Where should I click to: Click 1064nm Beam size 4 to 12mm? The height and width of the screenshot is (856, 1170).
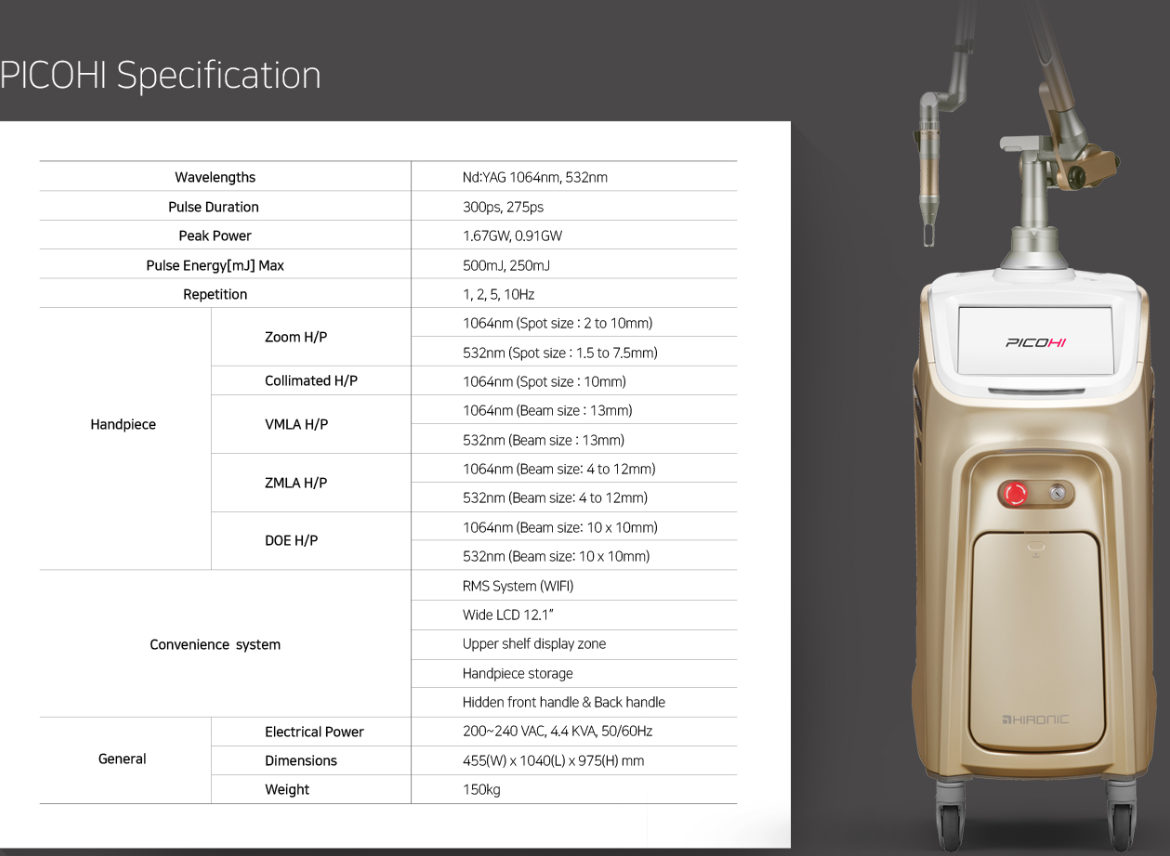point(559,469)
